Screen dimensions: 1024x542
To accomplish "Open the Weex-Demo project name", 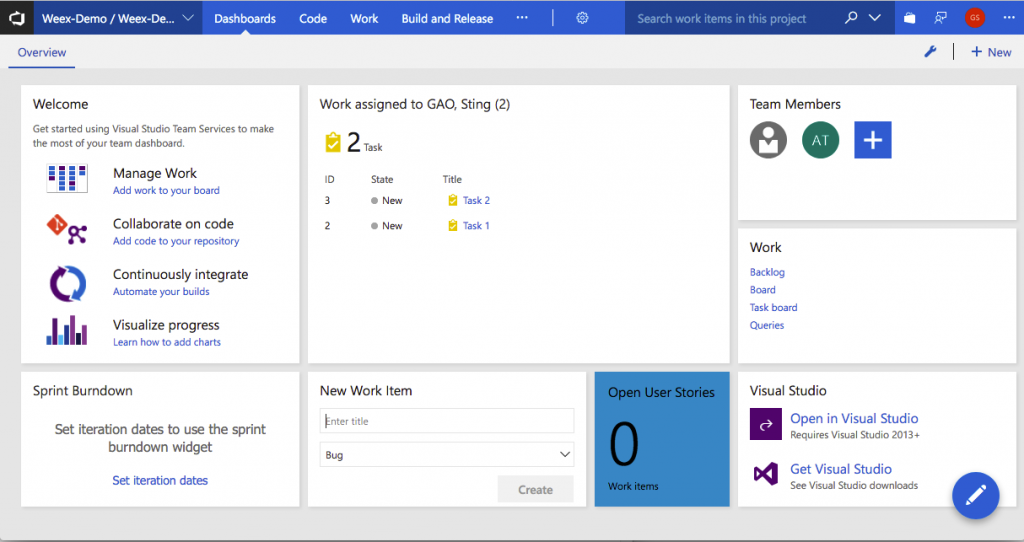I will pos(108,18).
